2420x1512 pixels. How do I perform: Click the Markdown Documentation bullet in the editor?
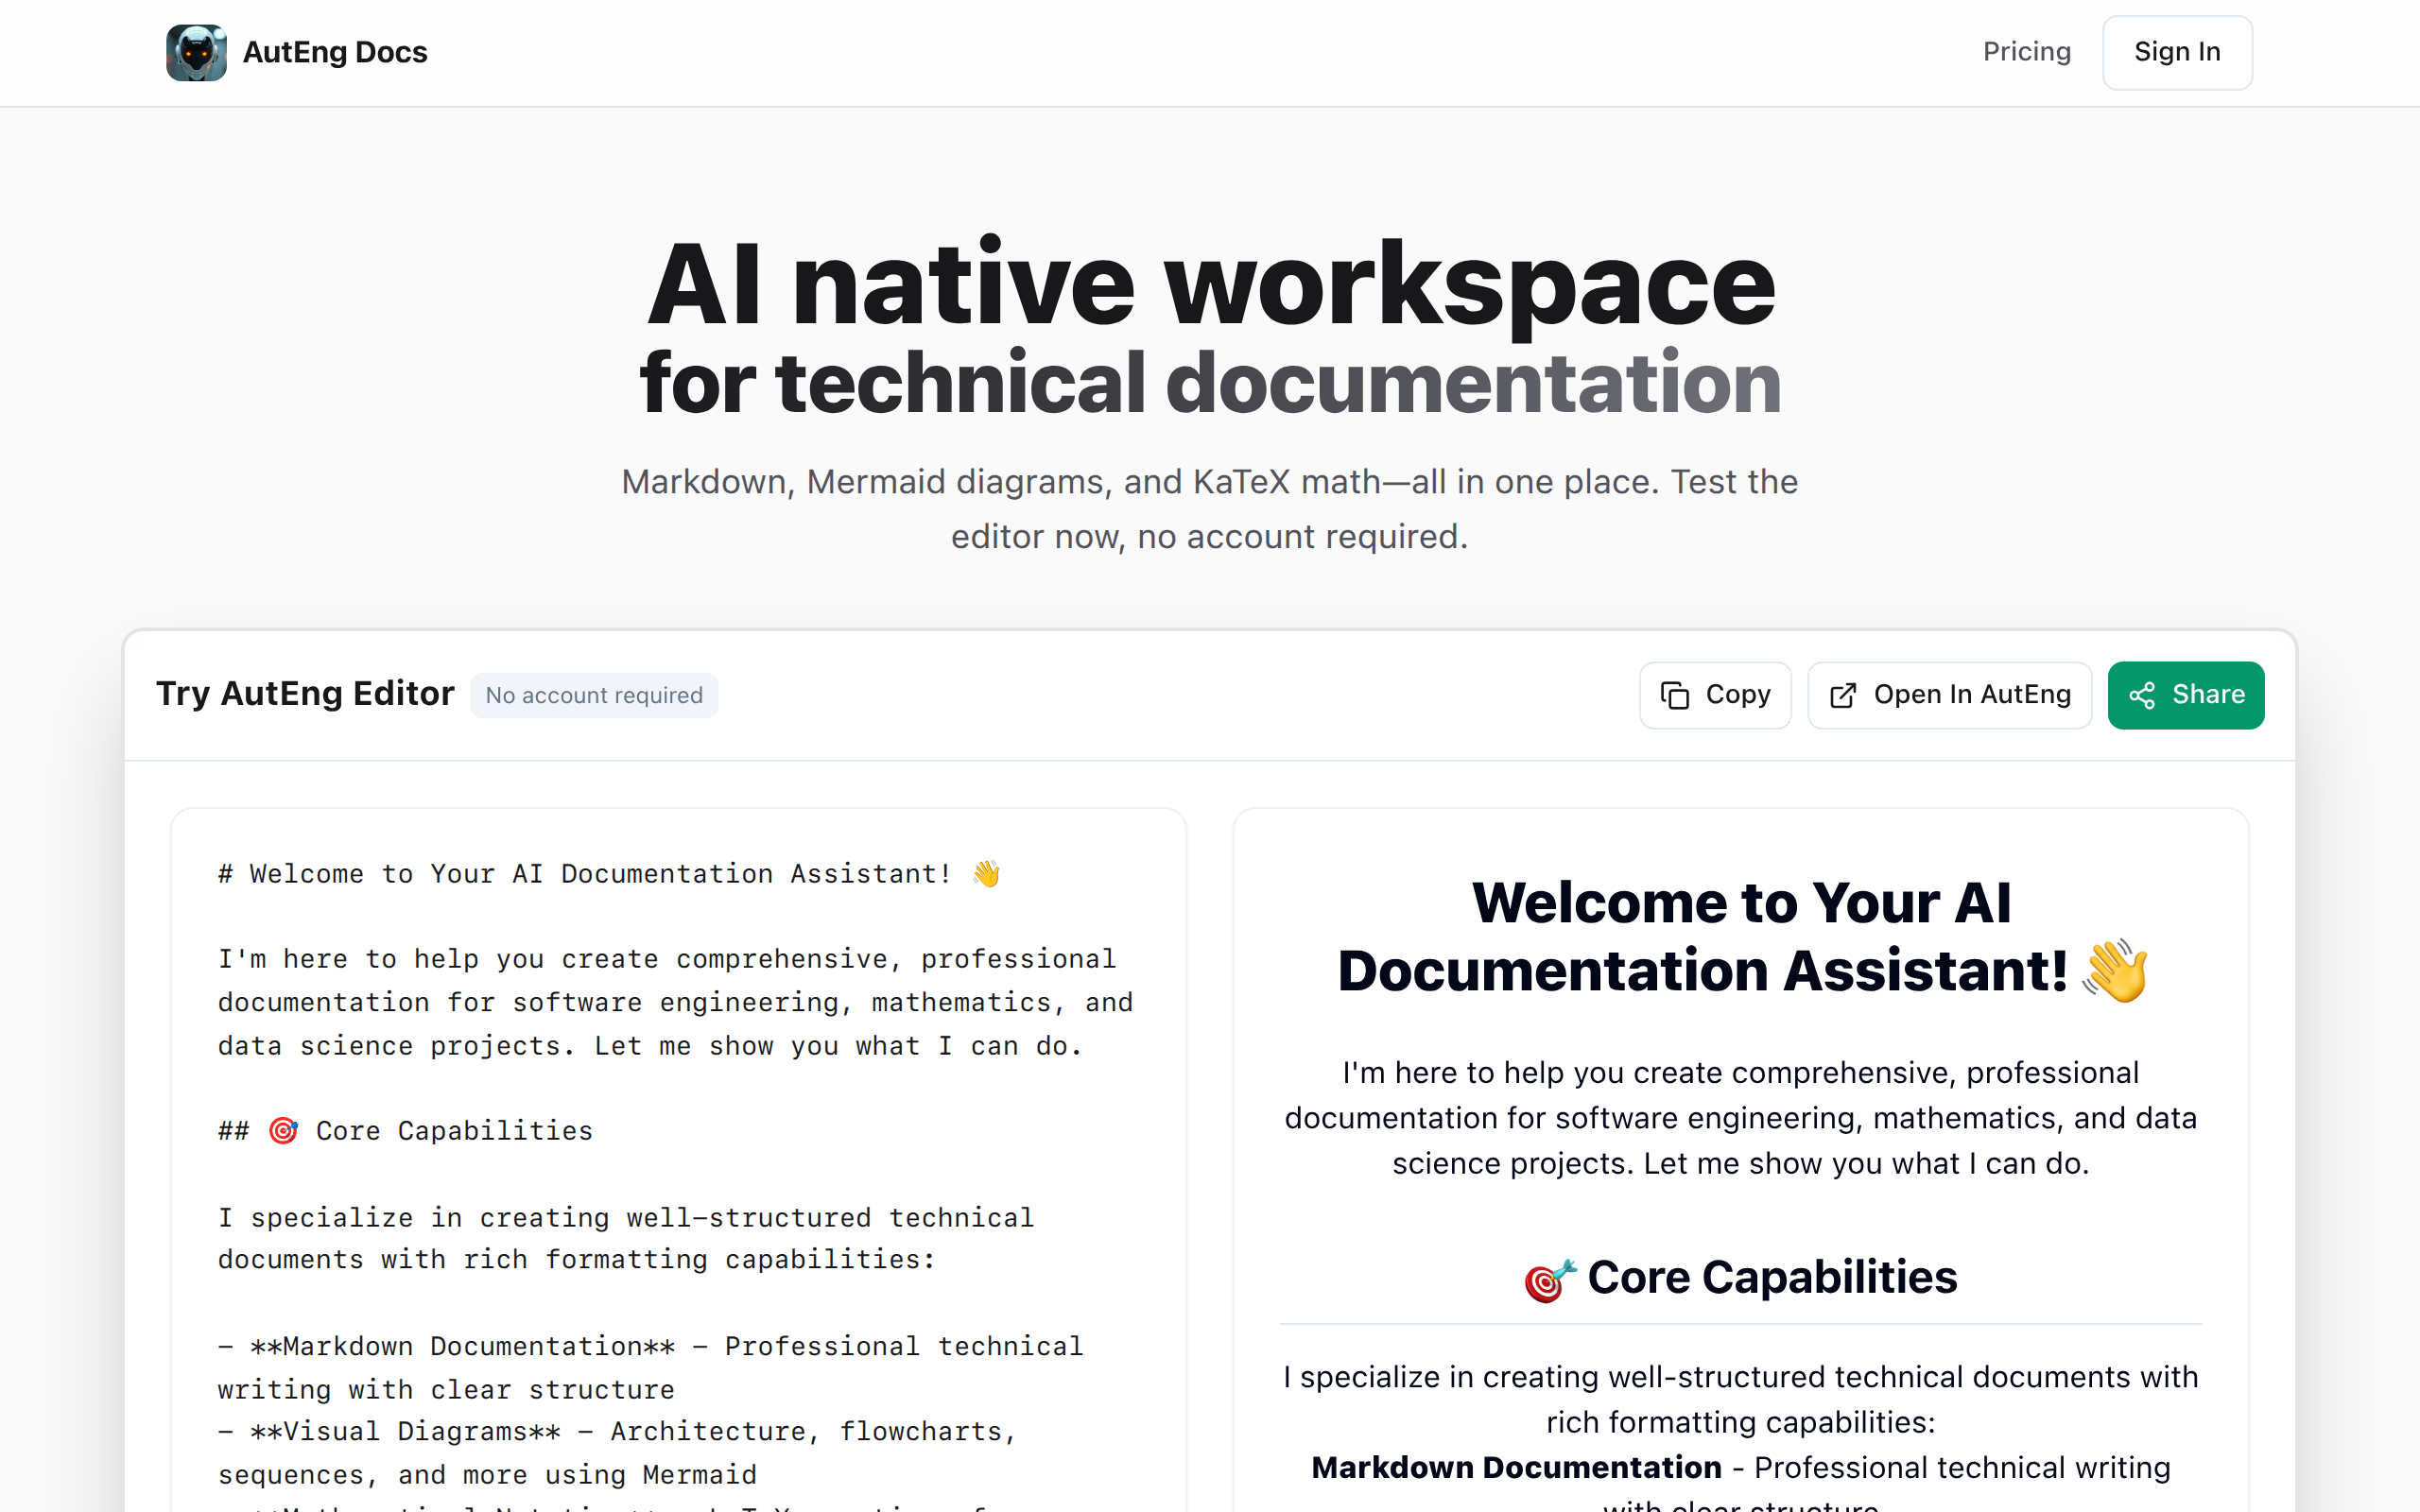click(462, 1346)
